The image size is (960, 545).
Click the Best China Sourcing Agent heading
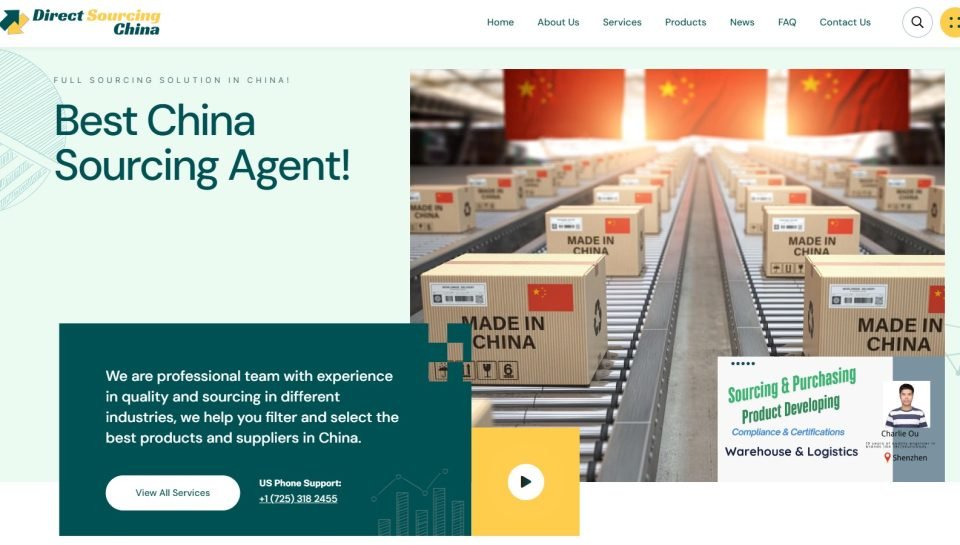coord(202,143)
